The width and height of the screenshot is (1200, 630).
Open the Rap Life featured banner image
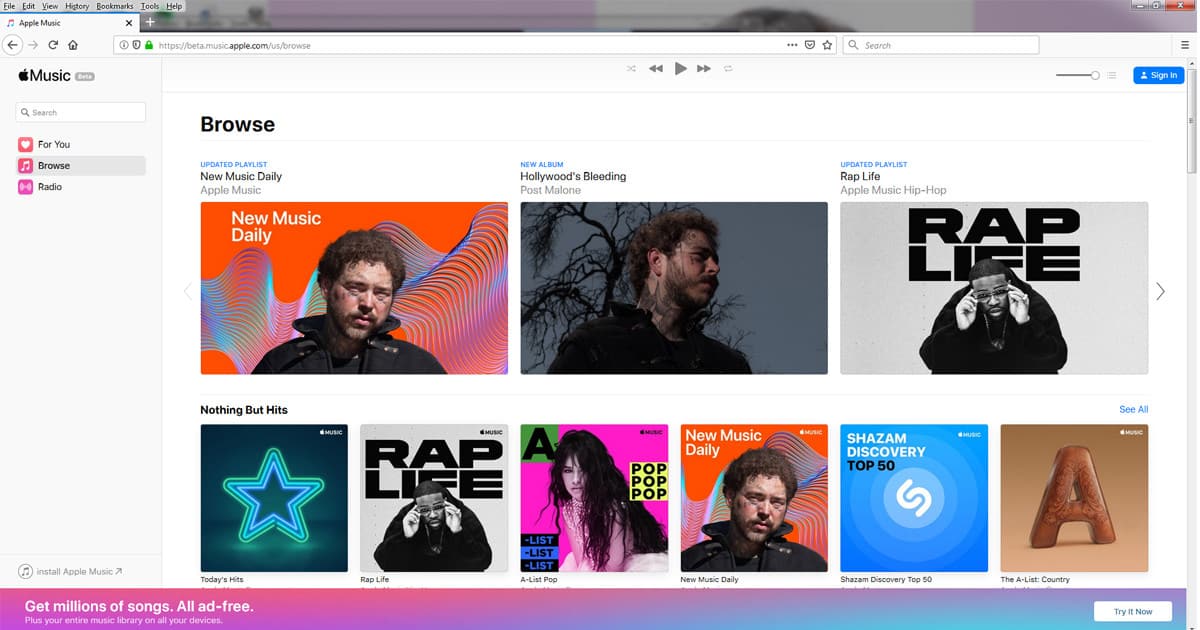pyautogui.click(x=994, y=288)
